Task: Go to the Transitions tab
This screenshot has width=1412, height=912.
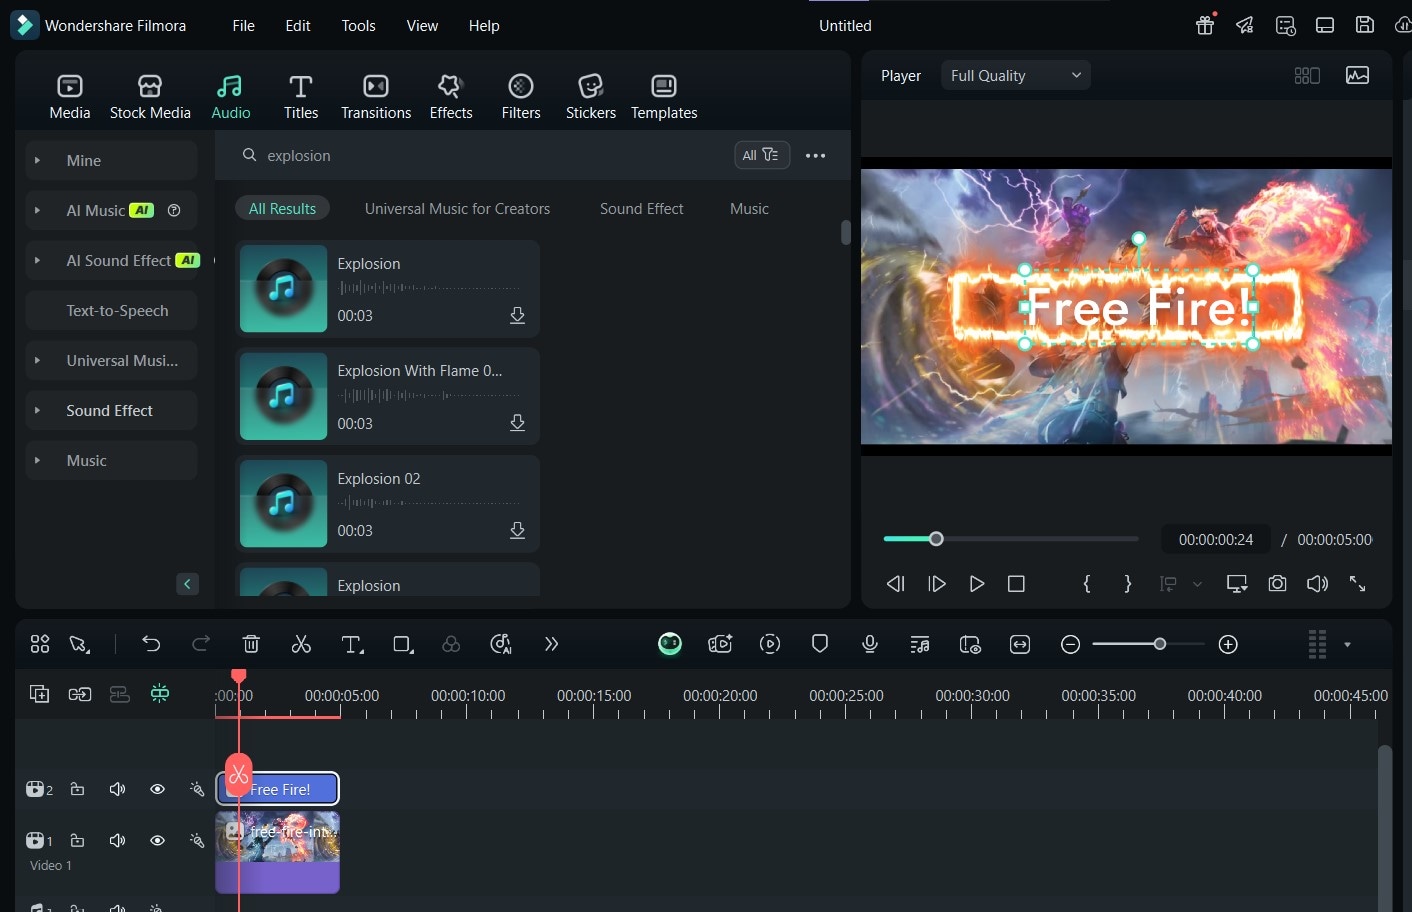Action: point(376,97)
